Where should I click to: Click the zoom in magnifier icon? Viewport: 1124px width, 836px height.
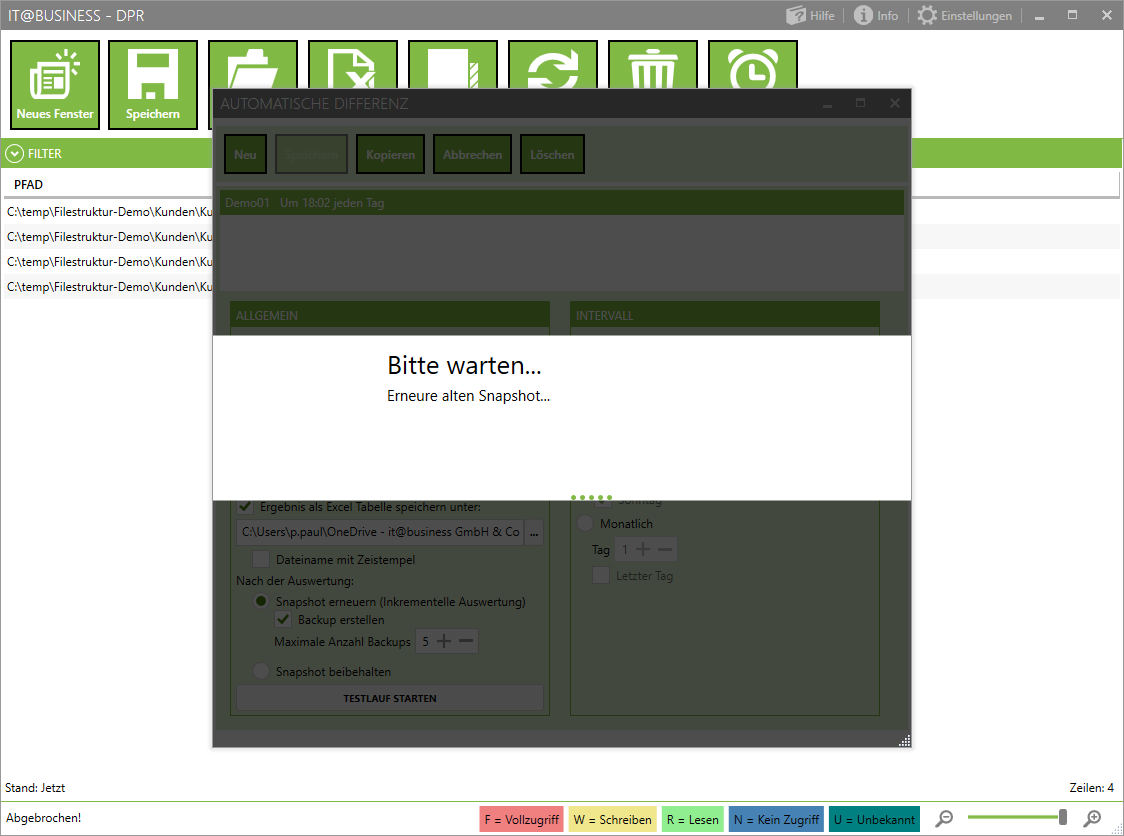pyautogui.click(x=1092, y=819)
